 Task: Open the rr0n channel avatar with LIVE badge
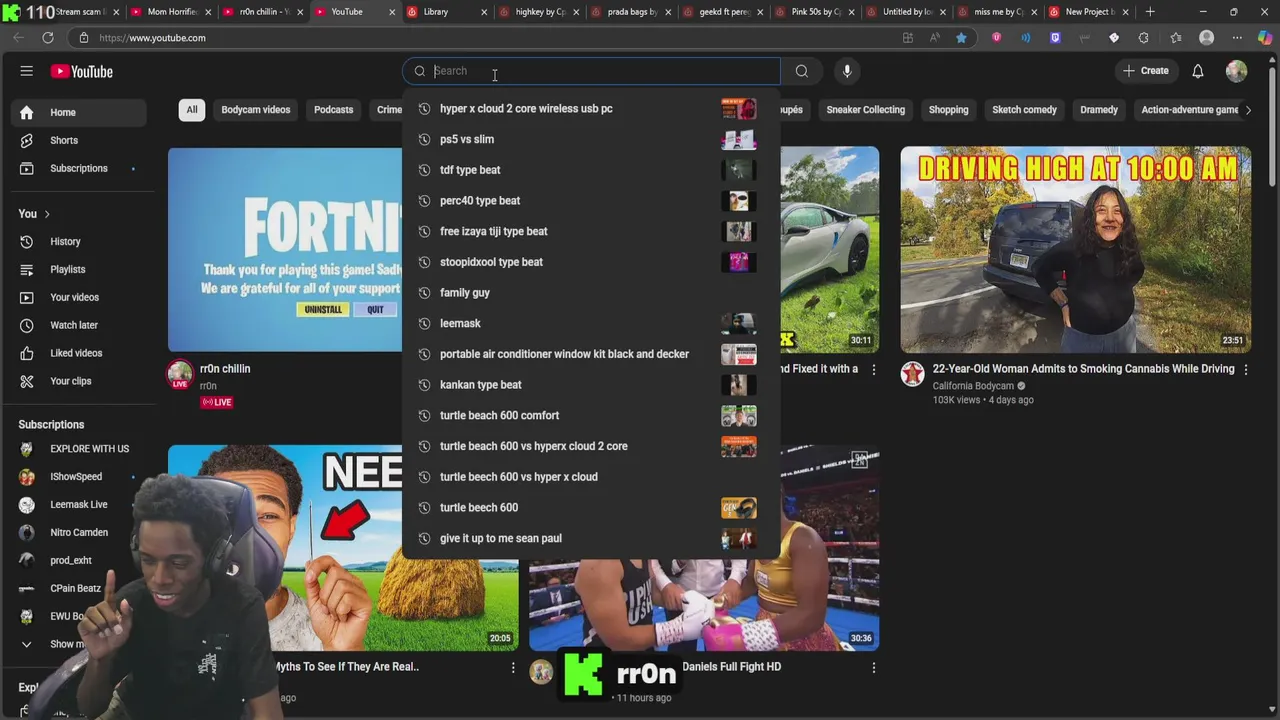pos(180,375)
